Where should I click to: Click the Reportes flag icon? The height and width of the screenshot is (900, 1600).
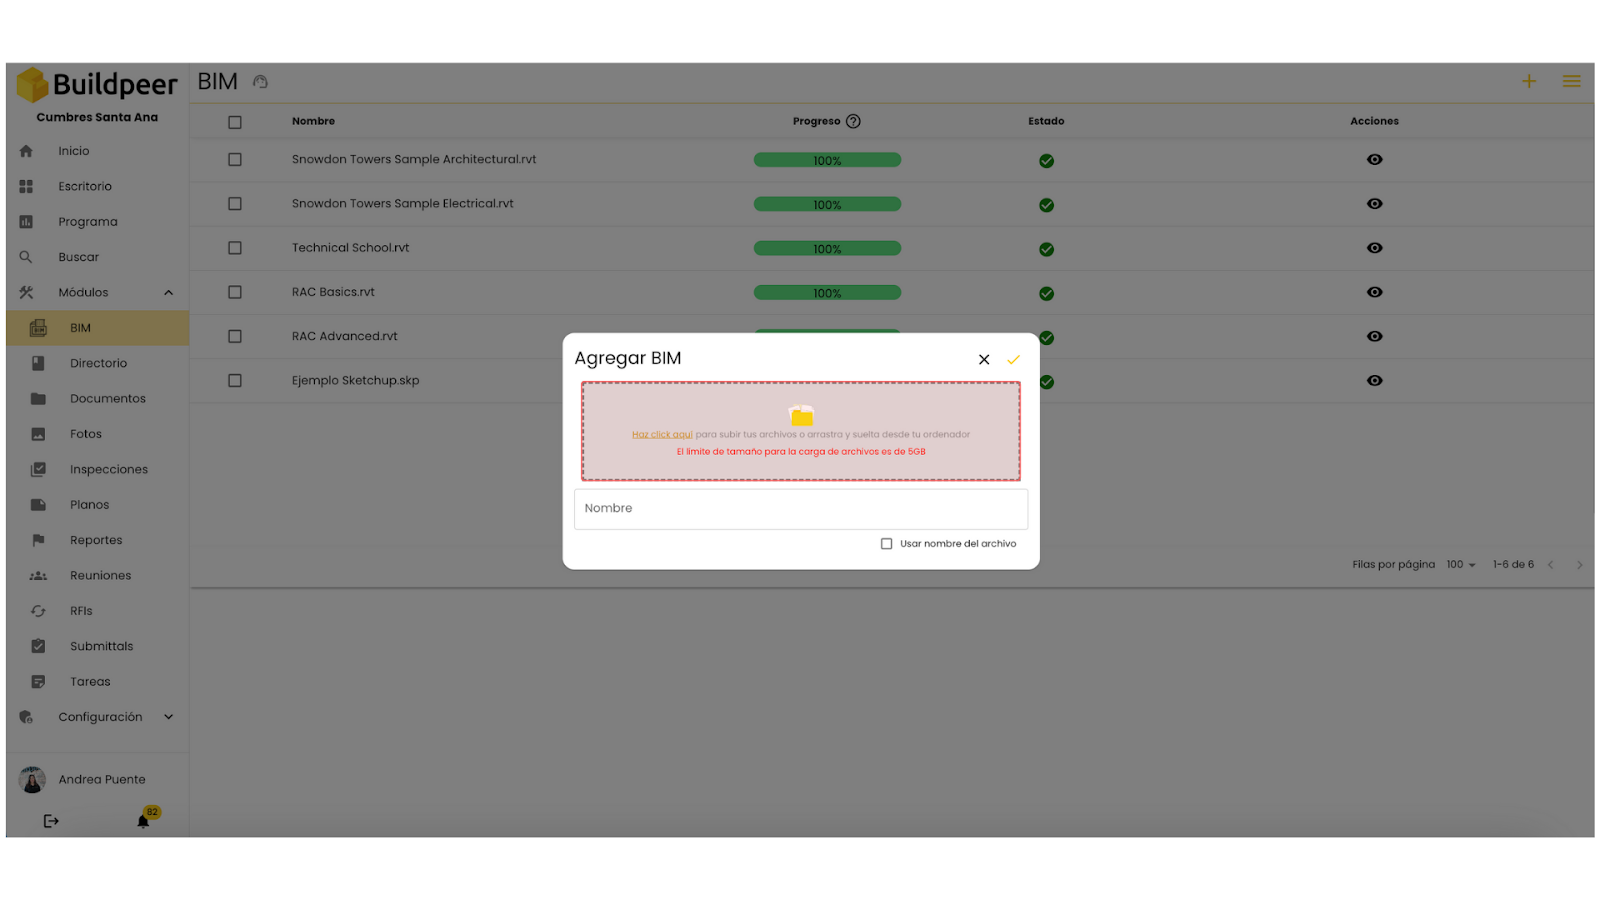pos(38,540)
